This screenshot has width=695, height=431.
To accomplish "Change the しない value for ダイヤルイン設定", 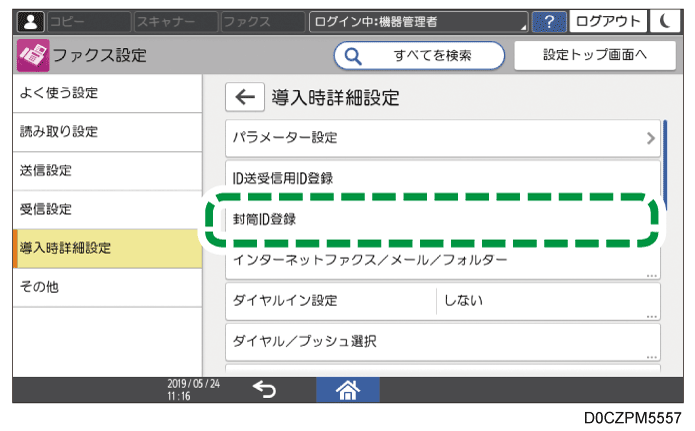I will click(x=548, y=301).
